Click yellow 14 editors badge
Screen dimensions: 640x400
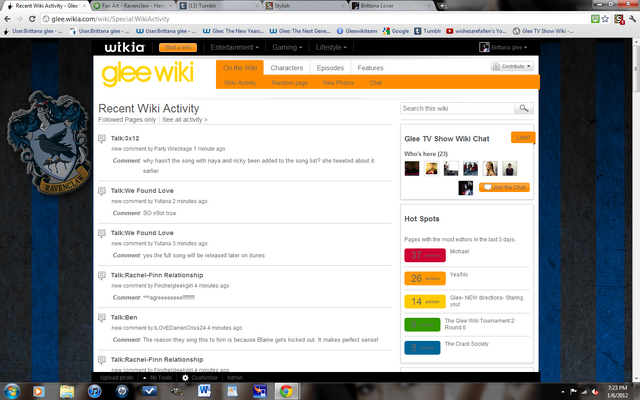tap(425, 301)
